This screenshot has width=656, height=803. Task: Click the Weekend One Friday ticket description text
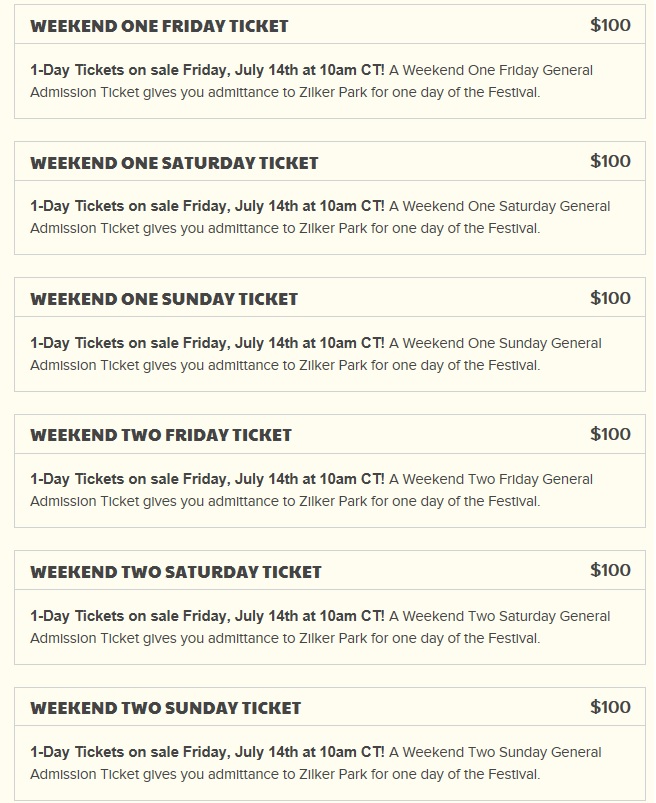[311, 81]
